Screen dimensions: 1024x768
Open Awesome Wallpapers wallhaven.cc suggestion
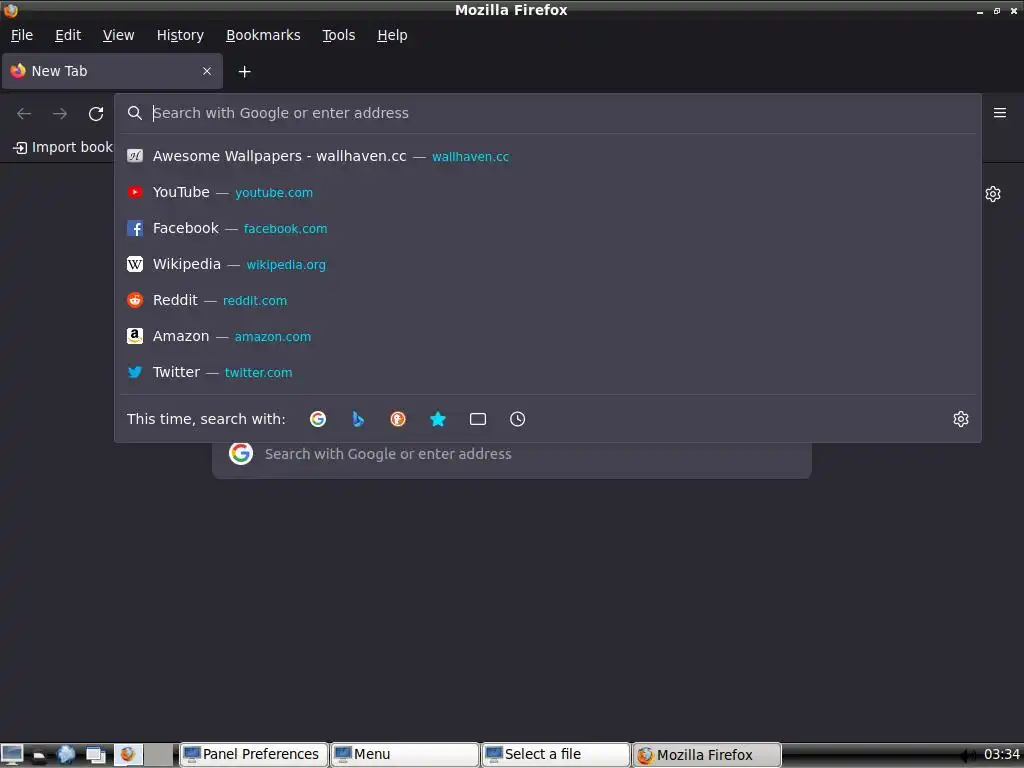tap(547, 156)
